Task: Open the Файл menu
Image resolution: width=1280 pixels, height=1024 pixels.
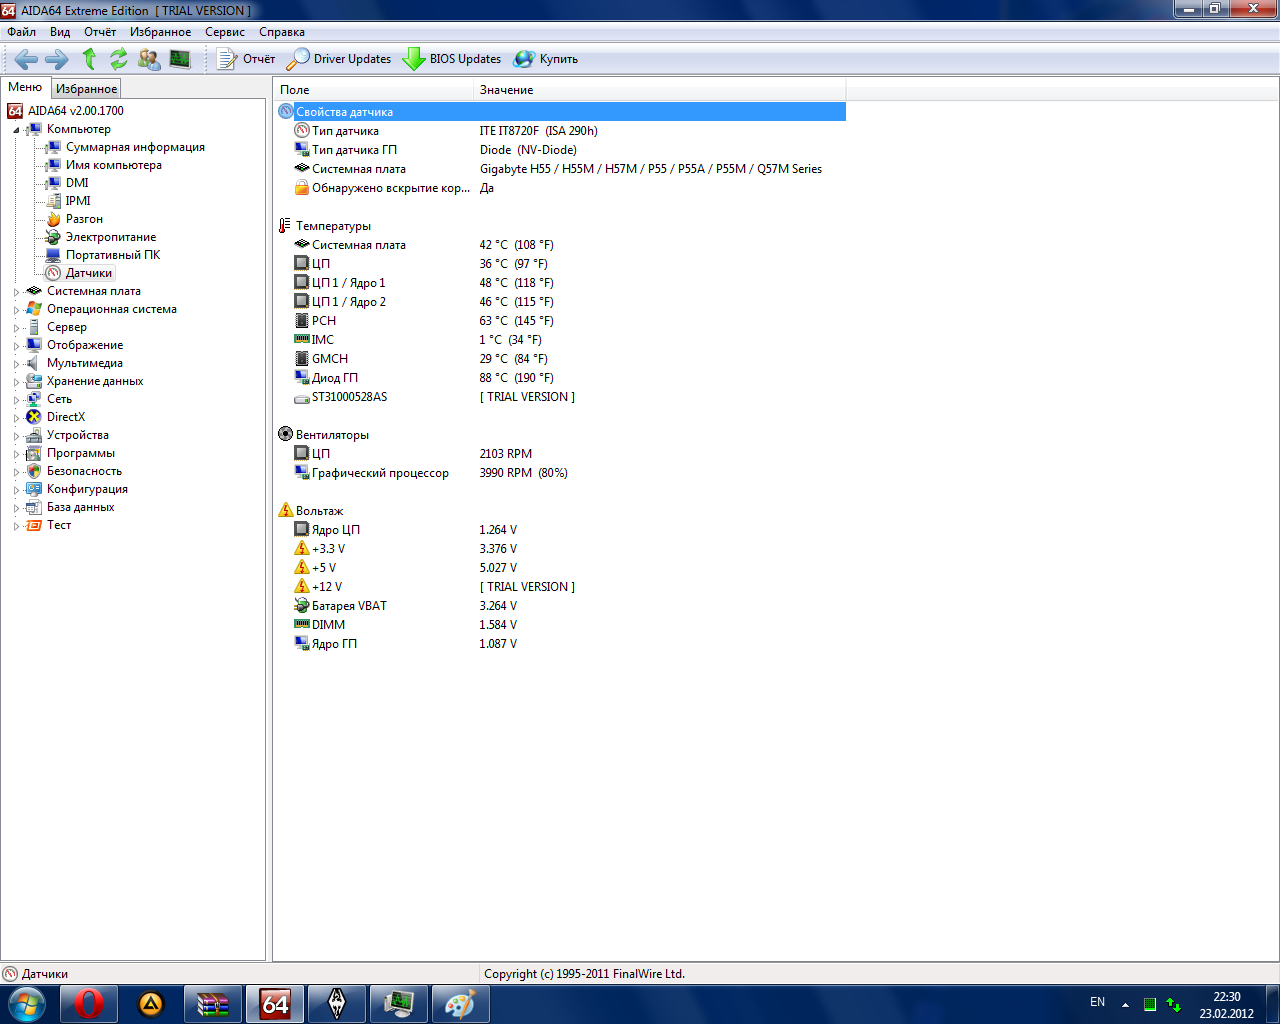Action: (x=21, y=32)
